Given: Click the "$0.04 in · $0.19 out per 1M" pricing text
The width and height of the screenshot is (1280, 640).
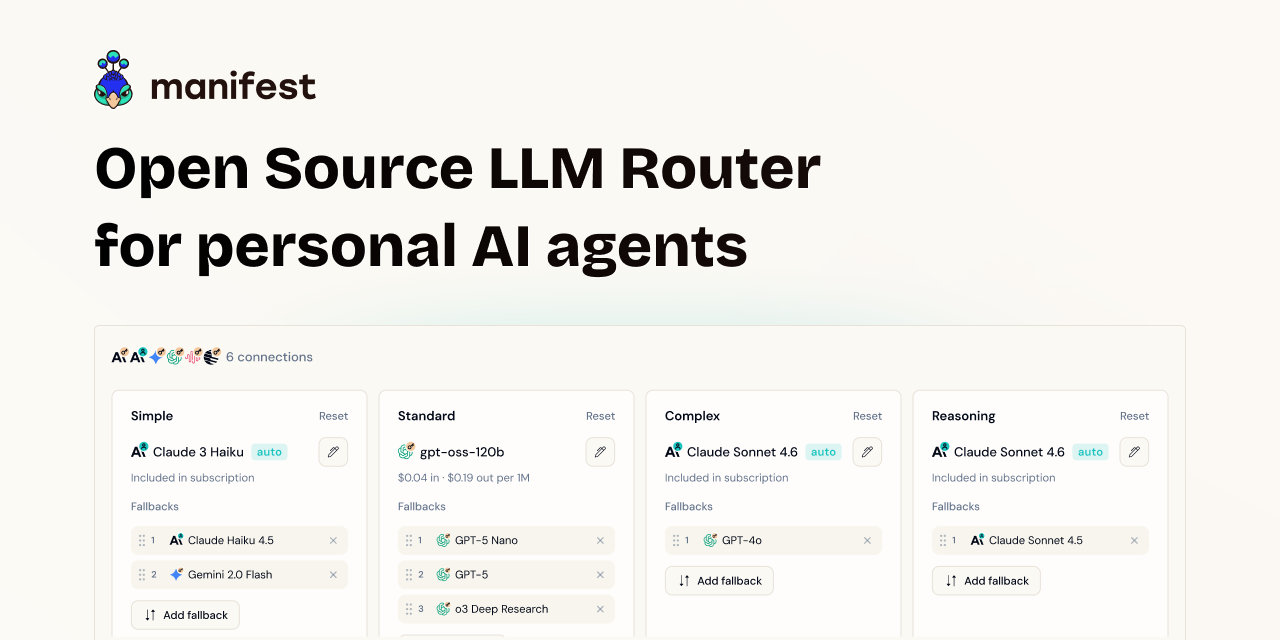Looking at the screenshot, I should click(x=464, y=478).
